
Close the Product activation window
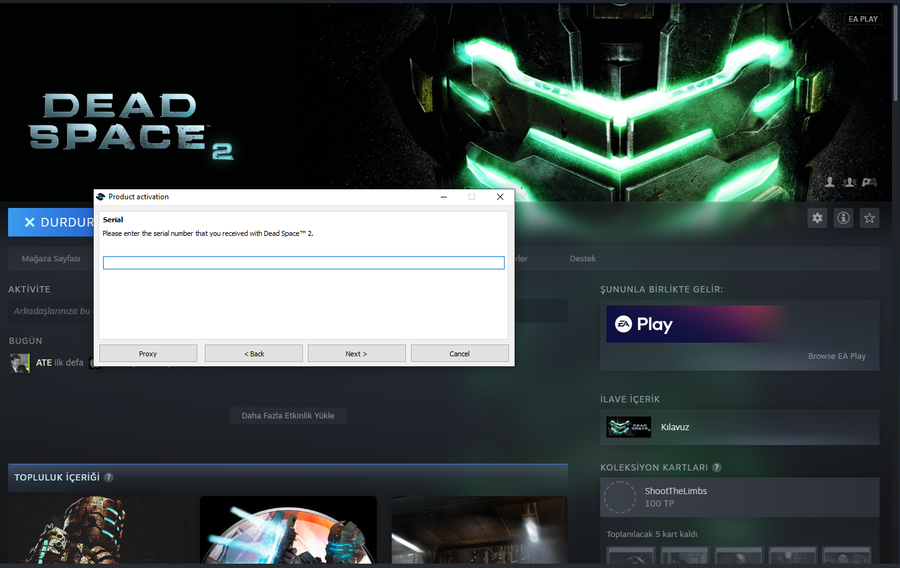click(x=500, y=197)
